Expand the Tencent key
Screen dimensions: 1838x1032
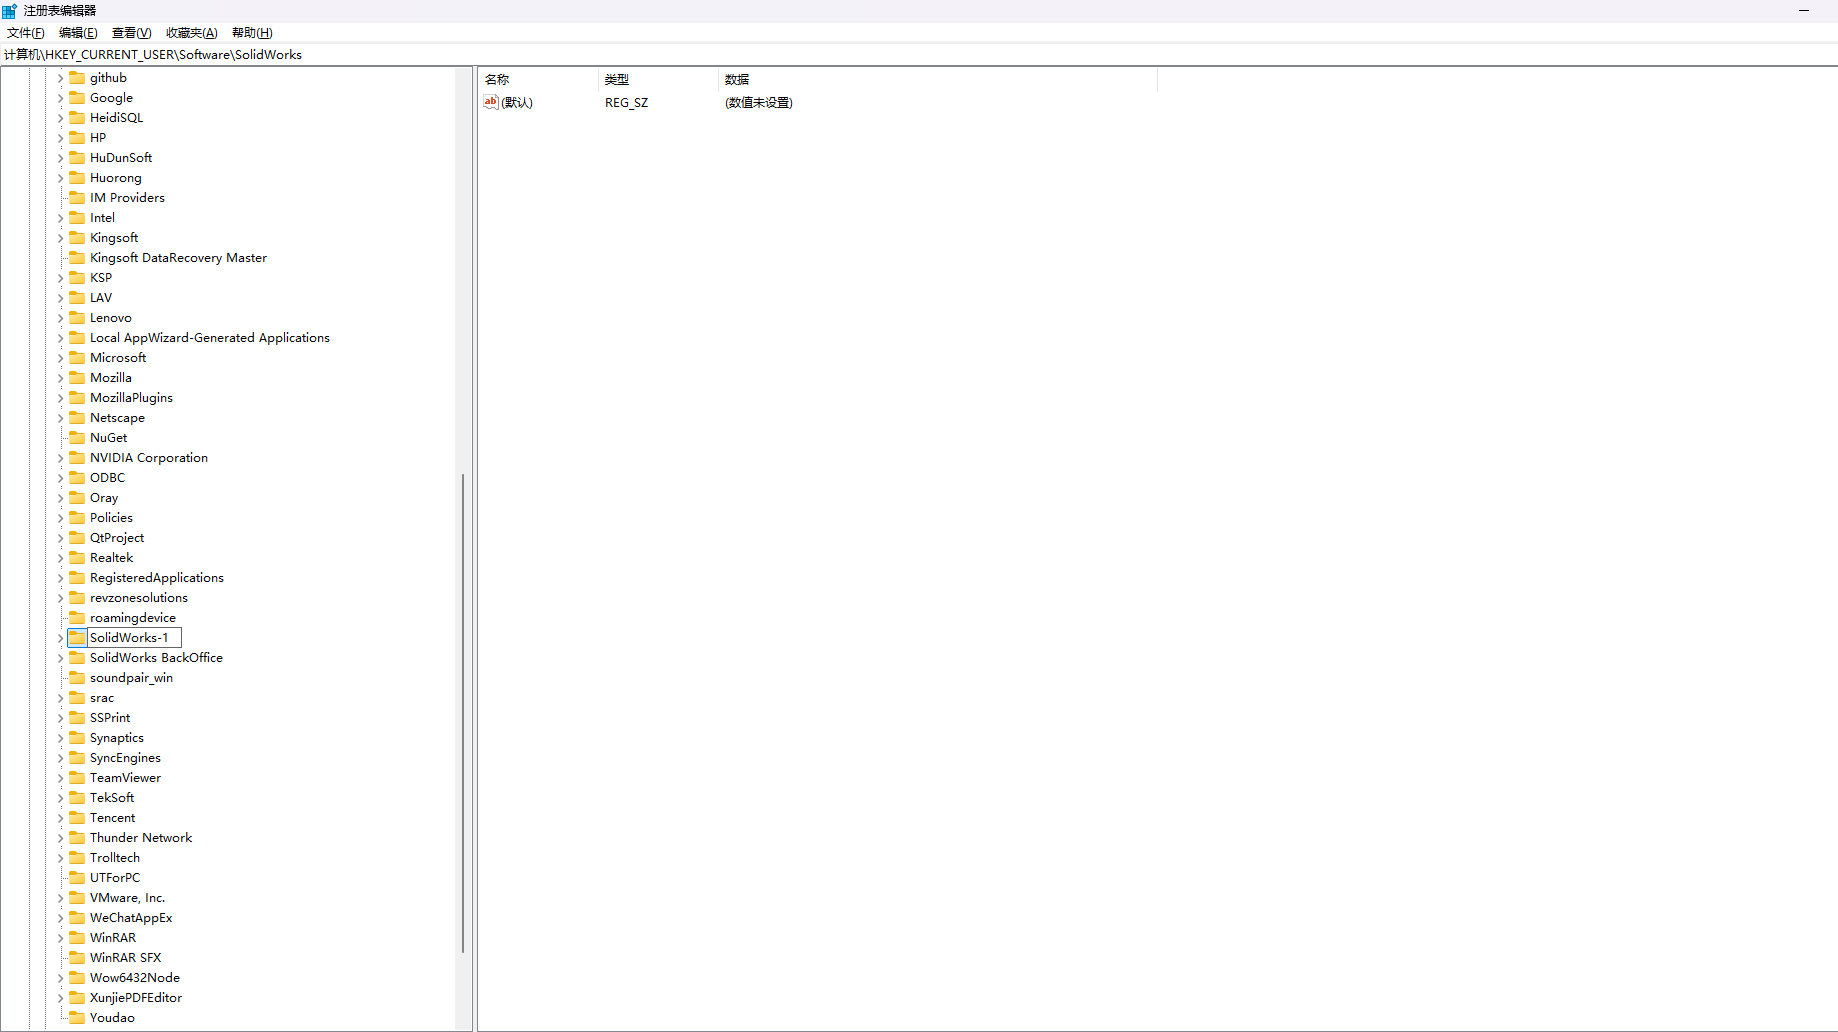click(x=60, y=818)
